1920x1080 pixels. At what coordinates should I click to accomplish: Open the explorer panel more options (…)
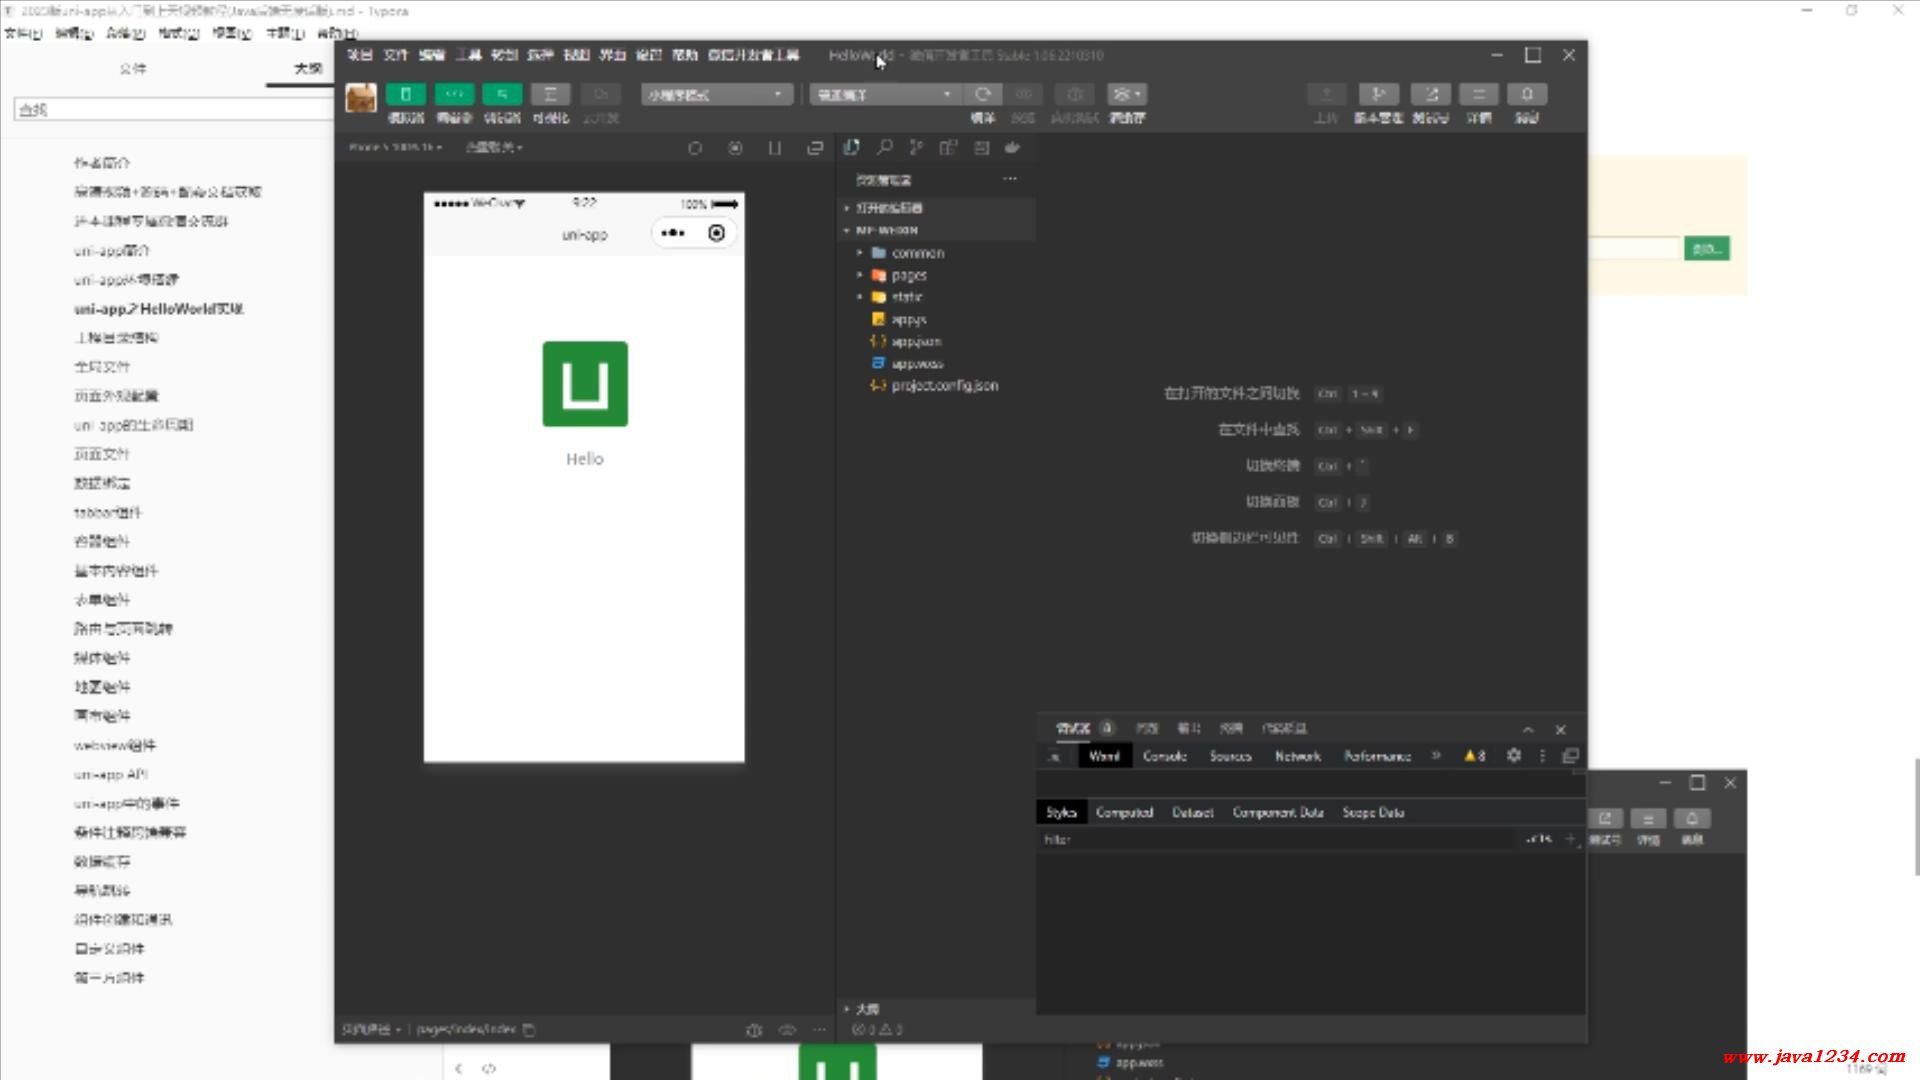[x=1010, y=179]
